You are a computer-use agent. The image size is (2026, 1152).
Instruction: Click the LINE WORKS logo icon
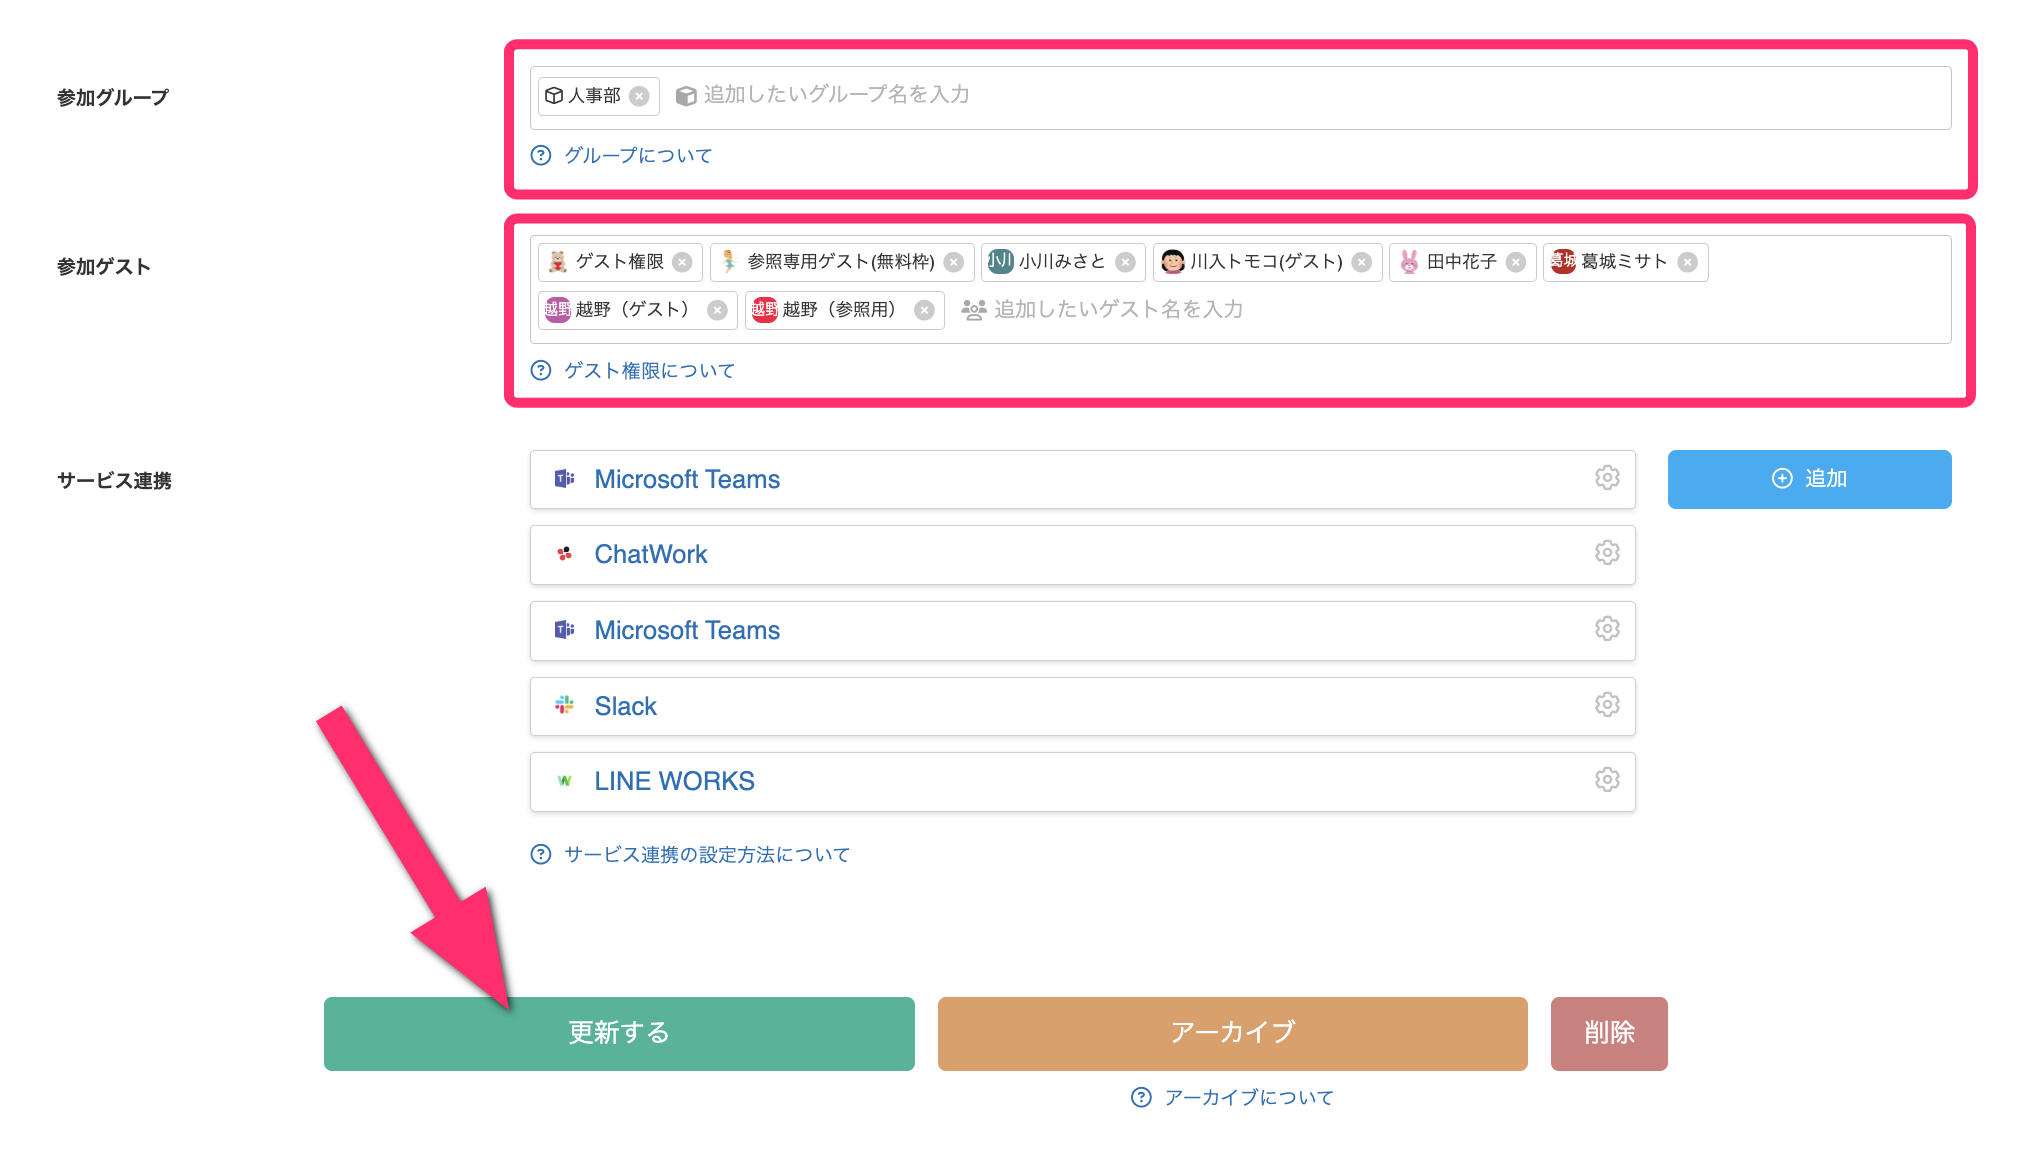[x=565, y=781]
